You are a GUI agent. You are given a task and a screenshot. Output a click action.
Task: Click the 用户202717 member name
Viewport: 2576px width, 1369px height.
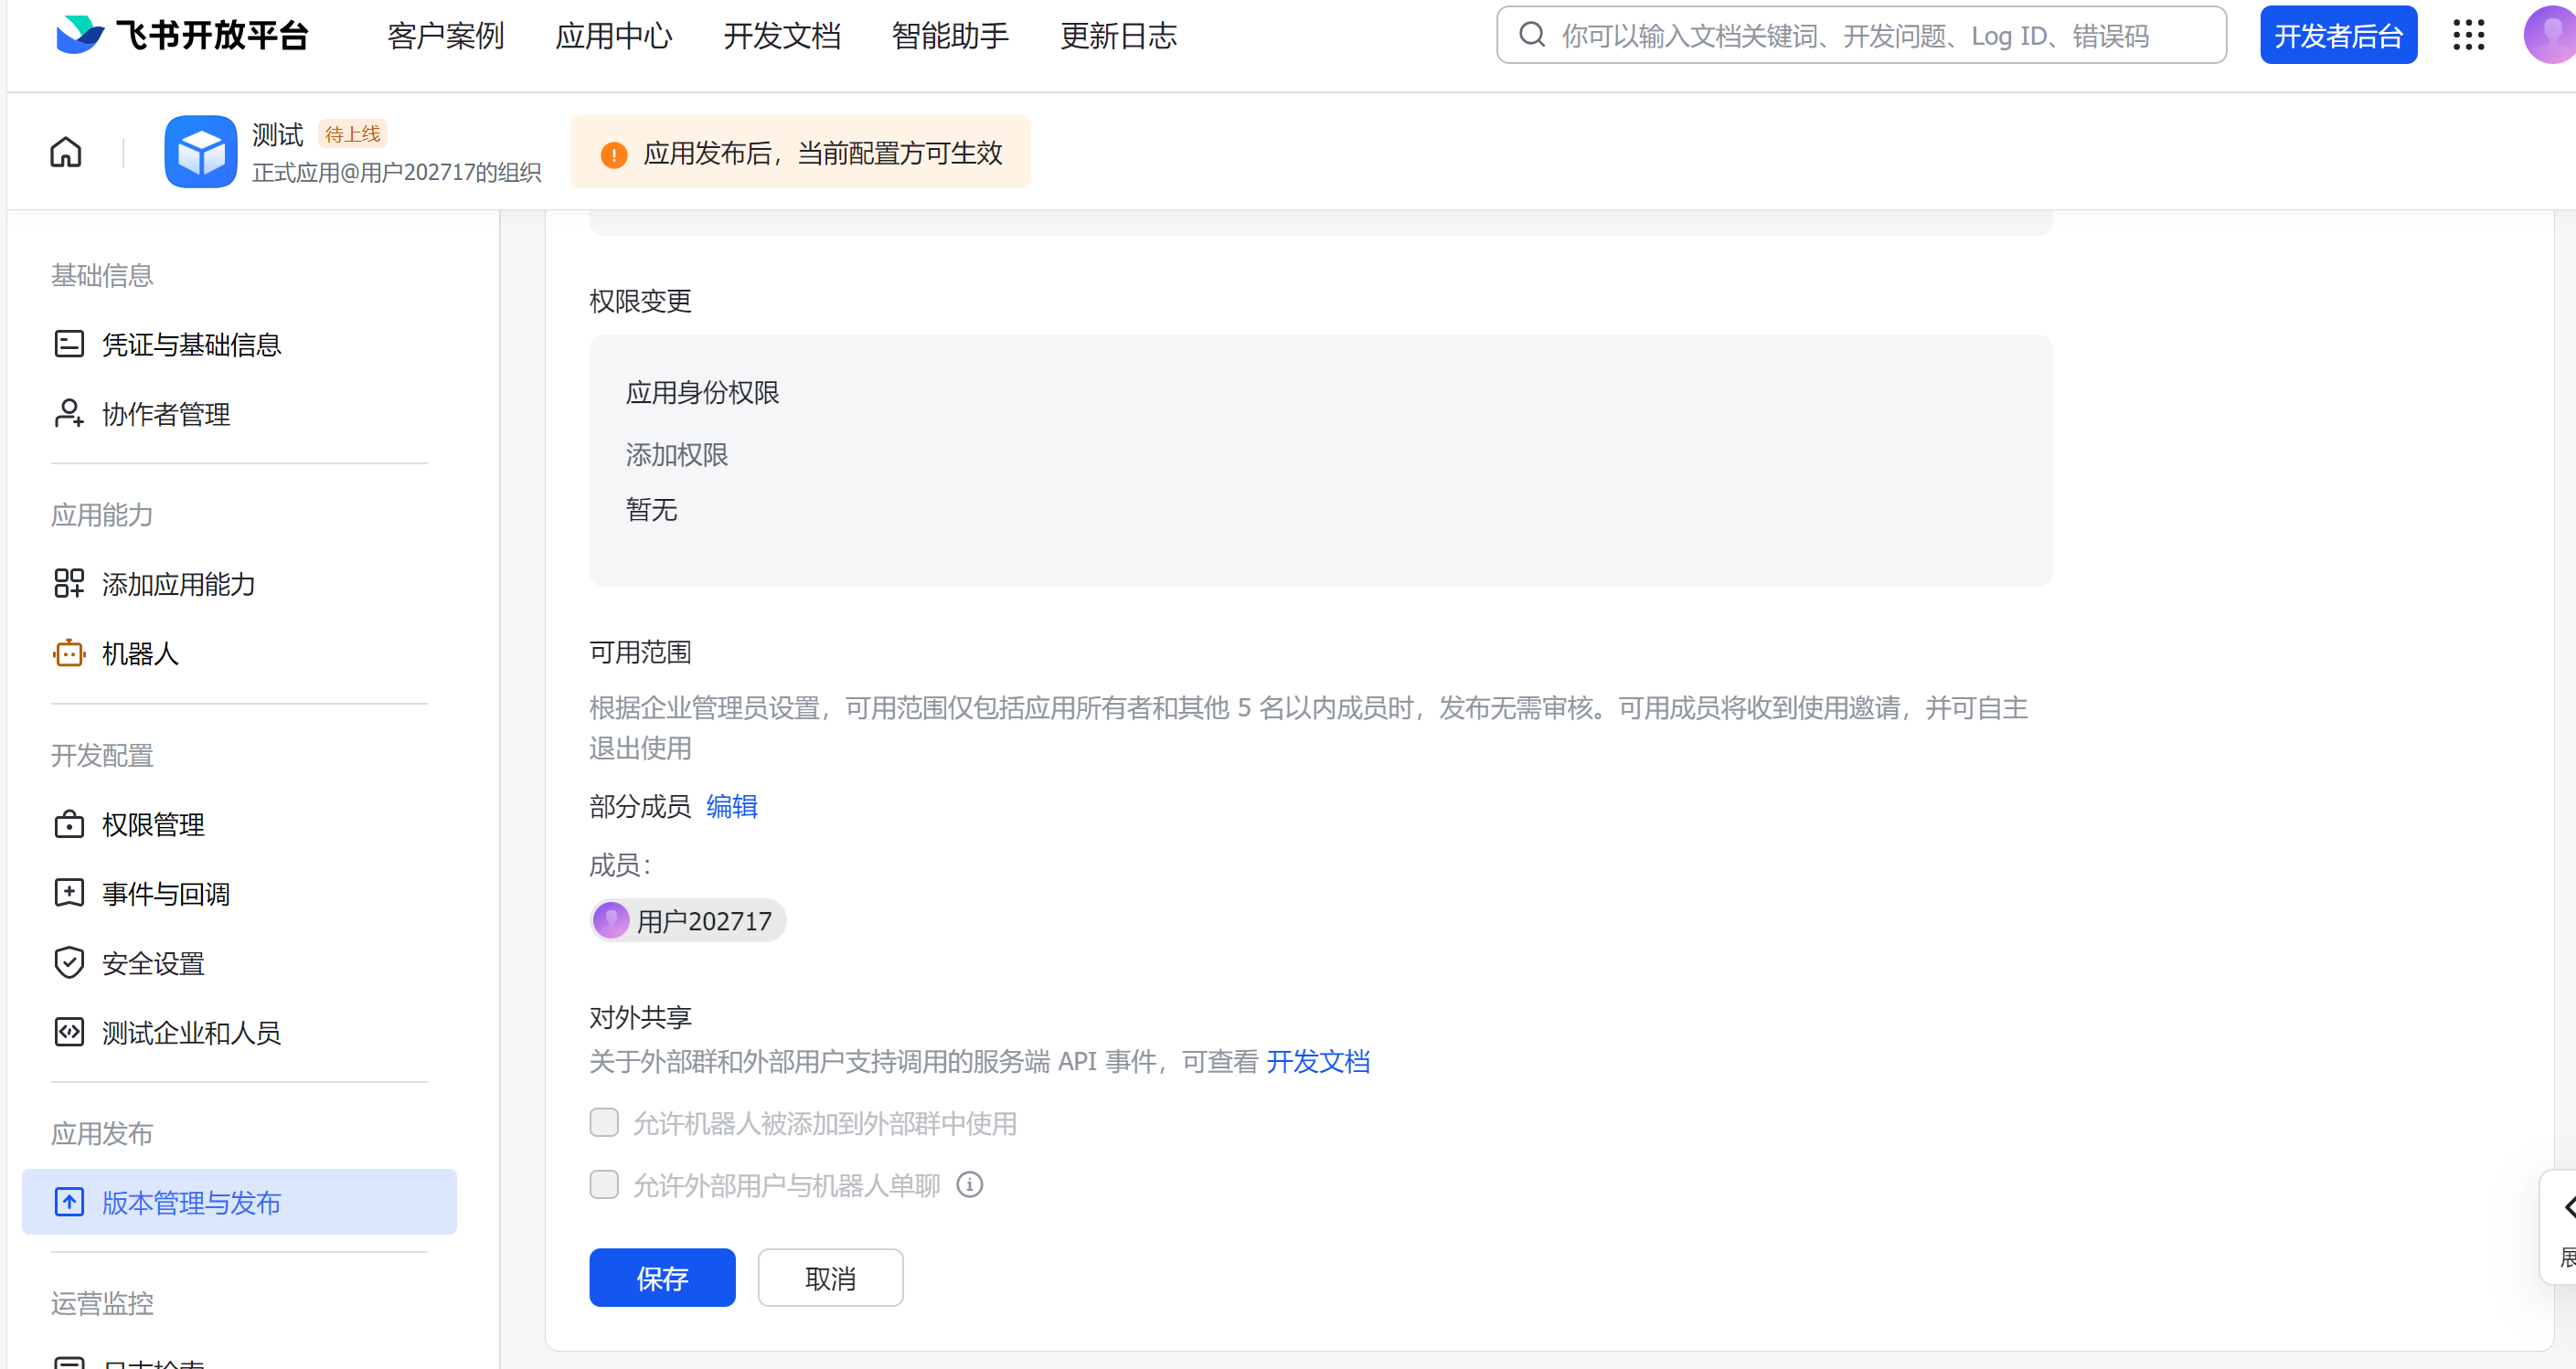coord(704,921)
